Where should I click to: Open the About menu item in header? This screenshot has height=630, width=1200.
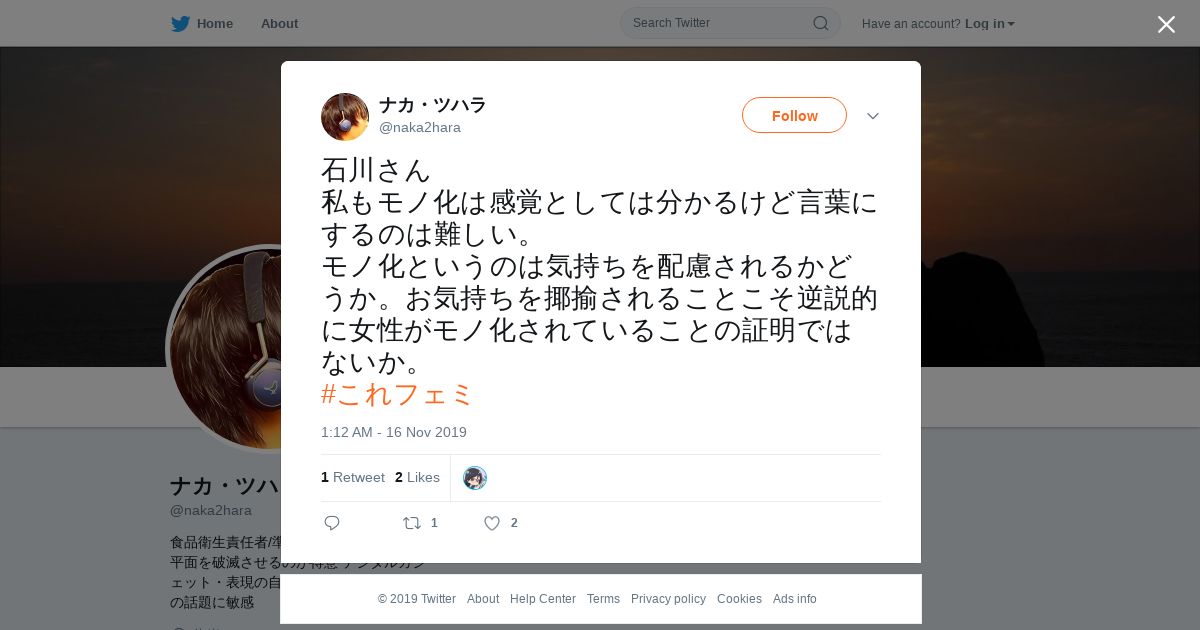pos(279,23)
